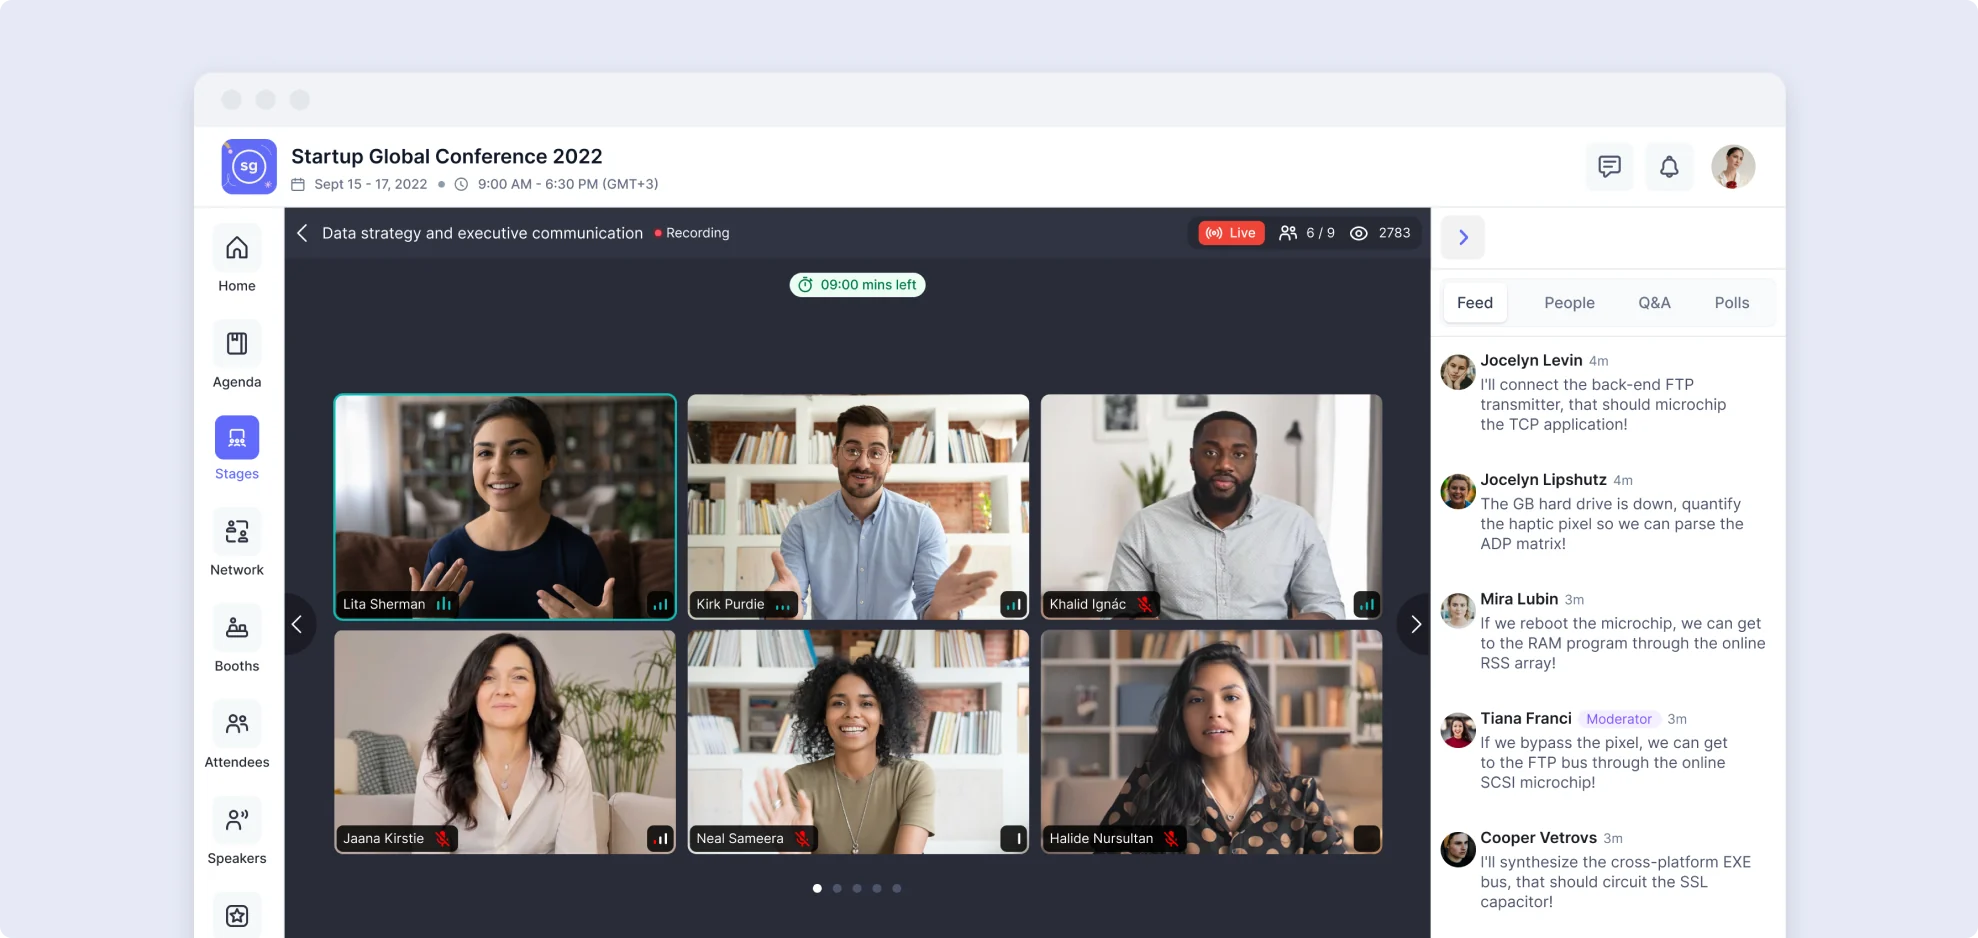Viewport: 1978px width, 938px height.
Task: Select Halide Nursultan's video tile
Action: click(1211, 742)
